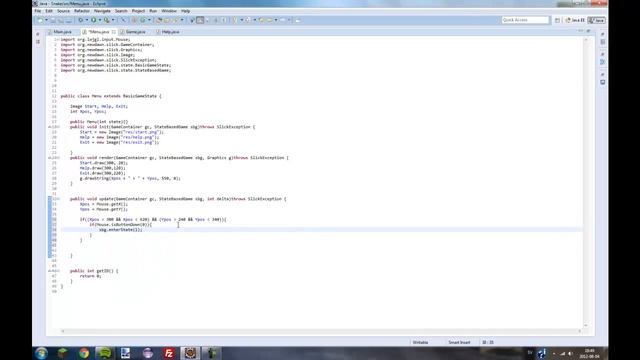Open the Search menu
This screenshot has width=640, height=360.
click(x=121, y=11)
